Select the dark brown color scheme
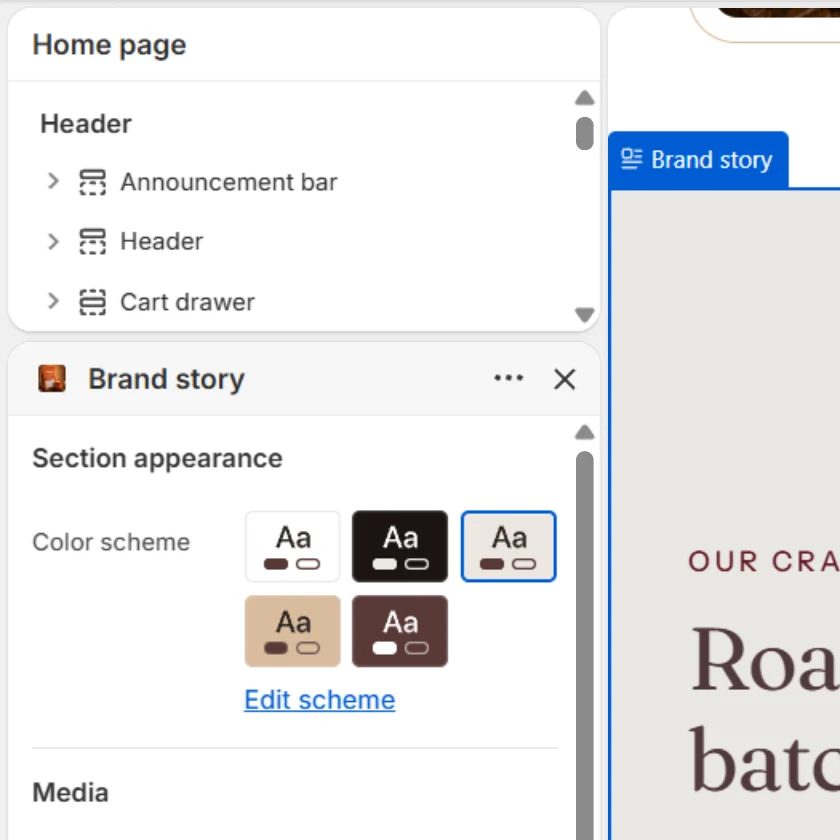This screenshot has width=840, height=840. pos(400,631)
